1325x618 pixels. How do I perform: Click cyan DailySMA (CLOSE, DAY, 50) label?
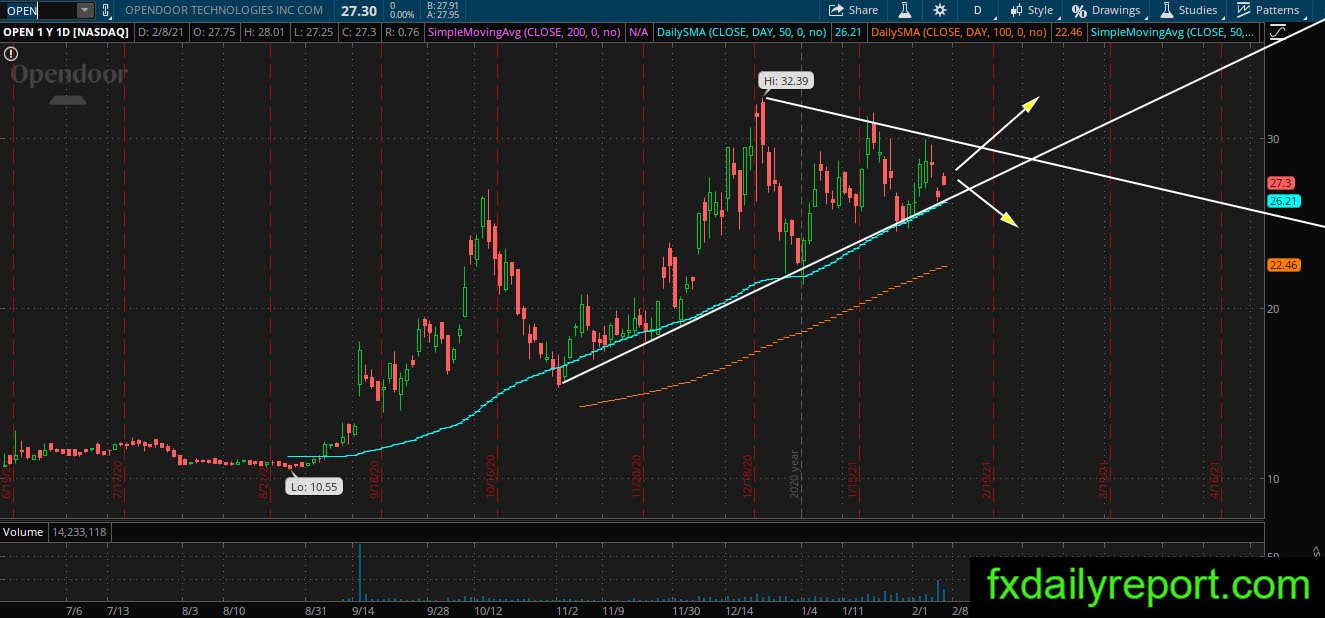click(742, 32)
